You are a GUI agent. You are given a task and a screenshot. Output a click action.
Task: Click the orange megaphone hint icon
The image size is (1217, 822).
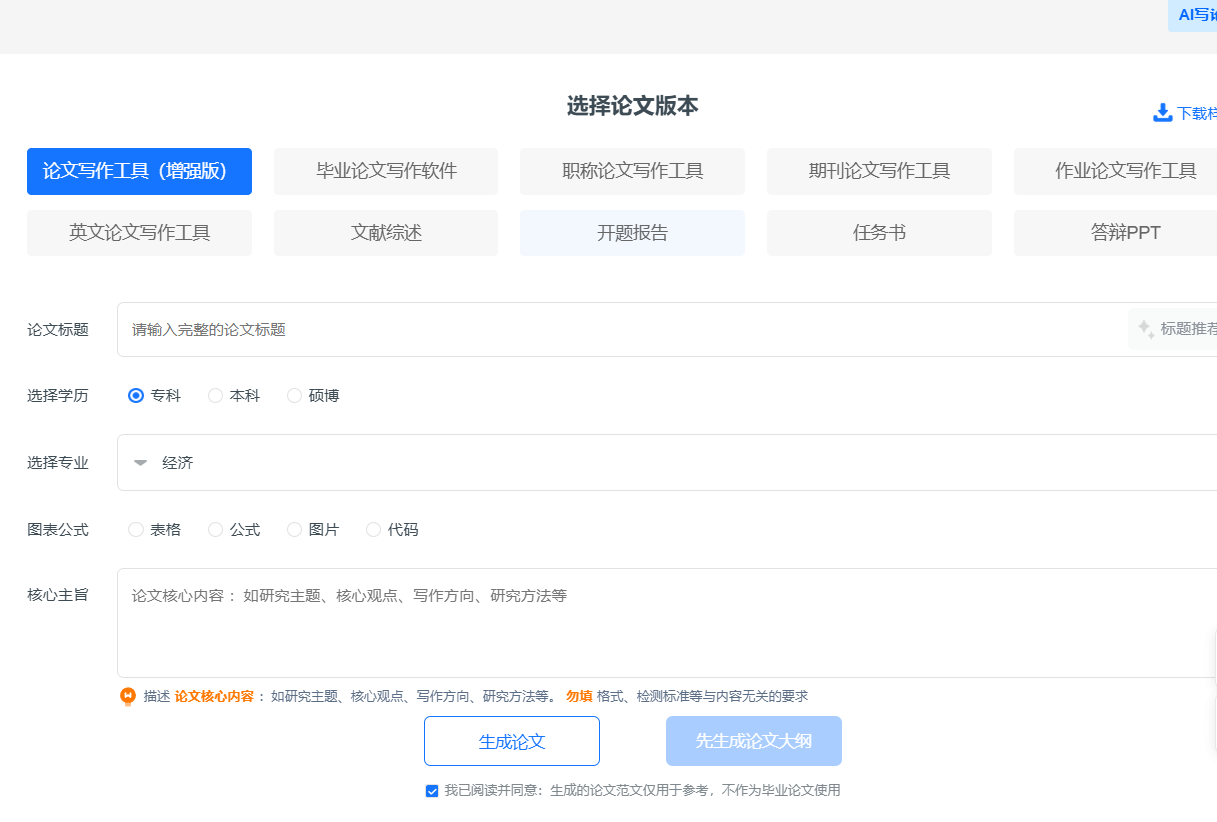[128, 696]
